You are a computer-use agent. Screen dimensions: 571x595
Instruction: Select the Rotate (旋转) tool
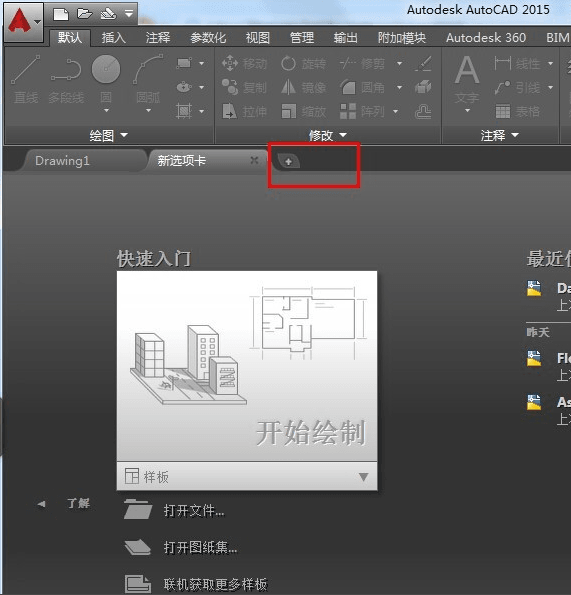pyautogui.click(x=303, y=63)
